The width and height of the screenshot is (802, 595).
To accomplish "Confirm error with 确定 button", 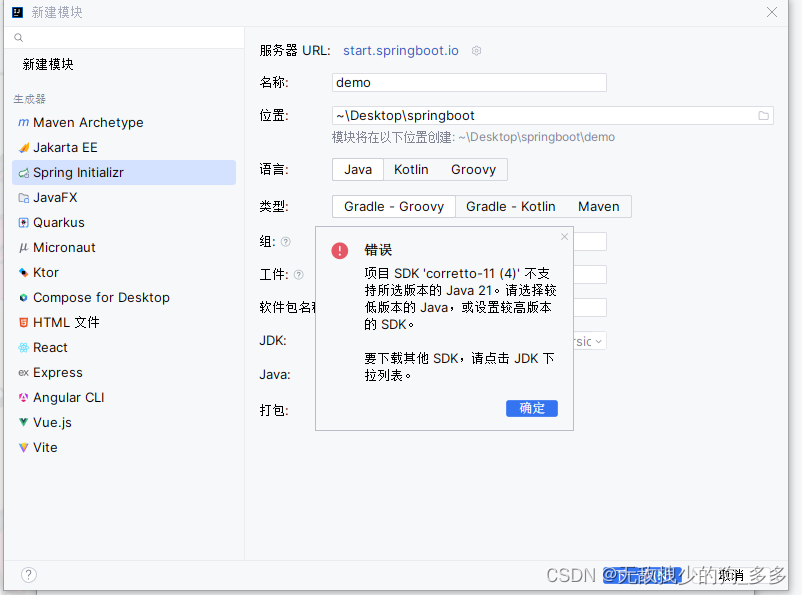I will pyautogui.click(x=532, y=408).
